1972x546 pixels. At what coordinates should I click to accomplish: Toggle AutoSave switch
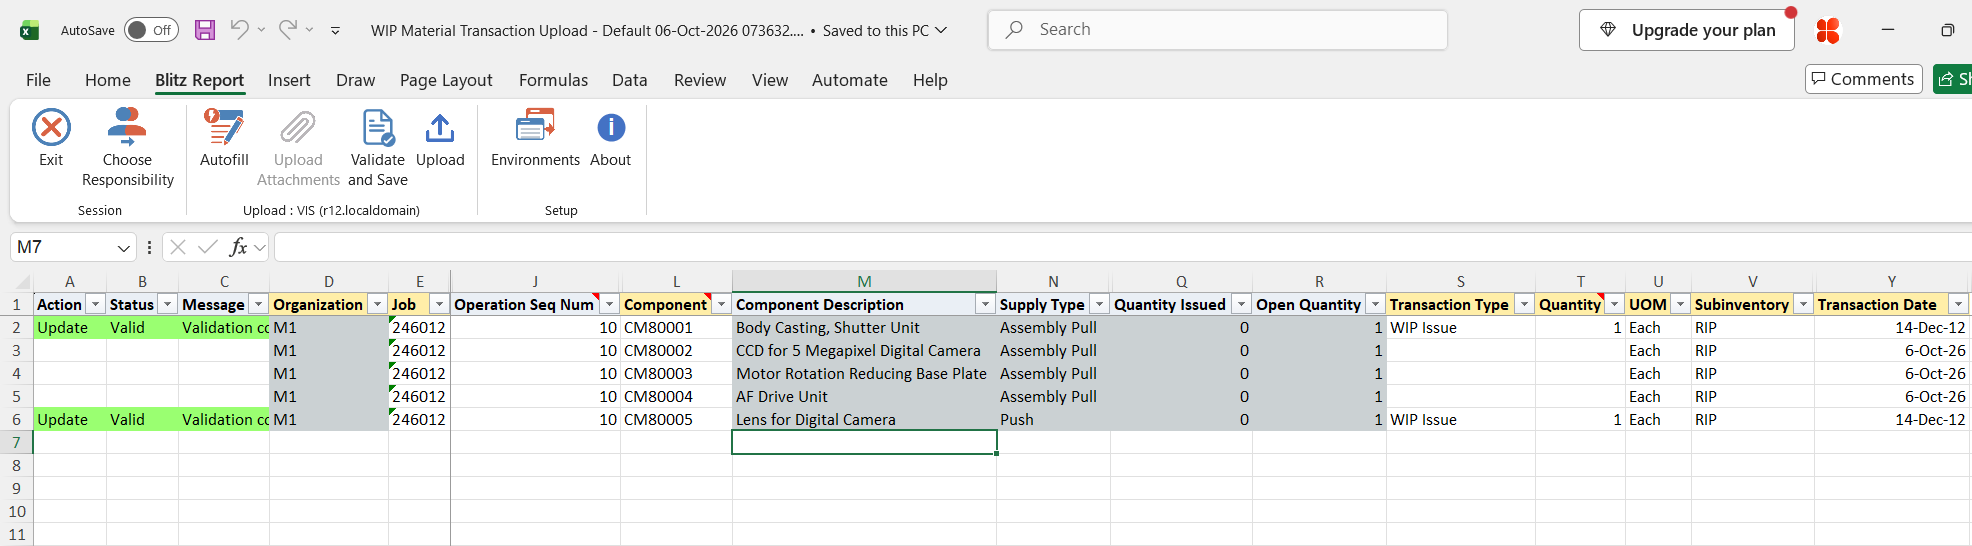click(151, 30)
